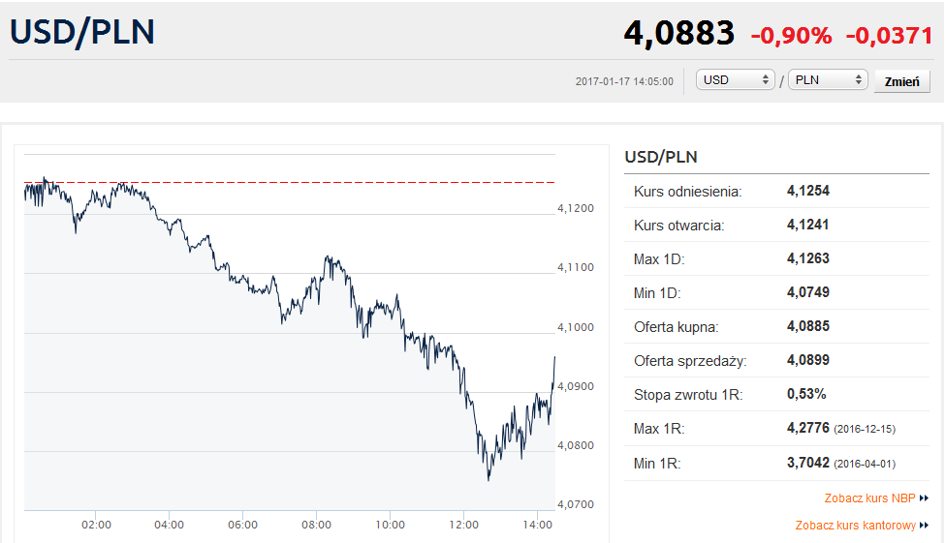The height and width of the screenshot is (543, 945).
Task: Click the 4,1000 price axis label
Action: click(x=575, y=328)
